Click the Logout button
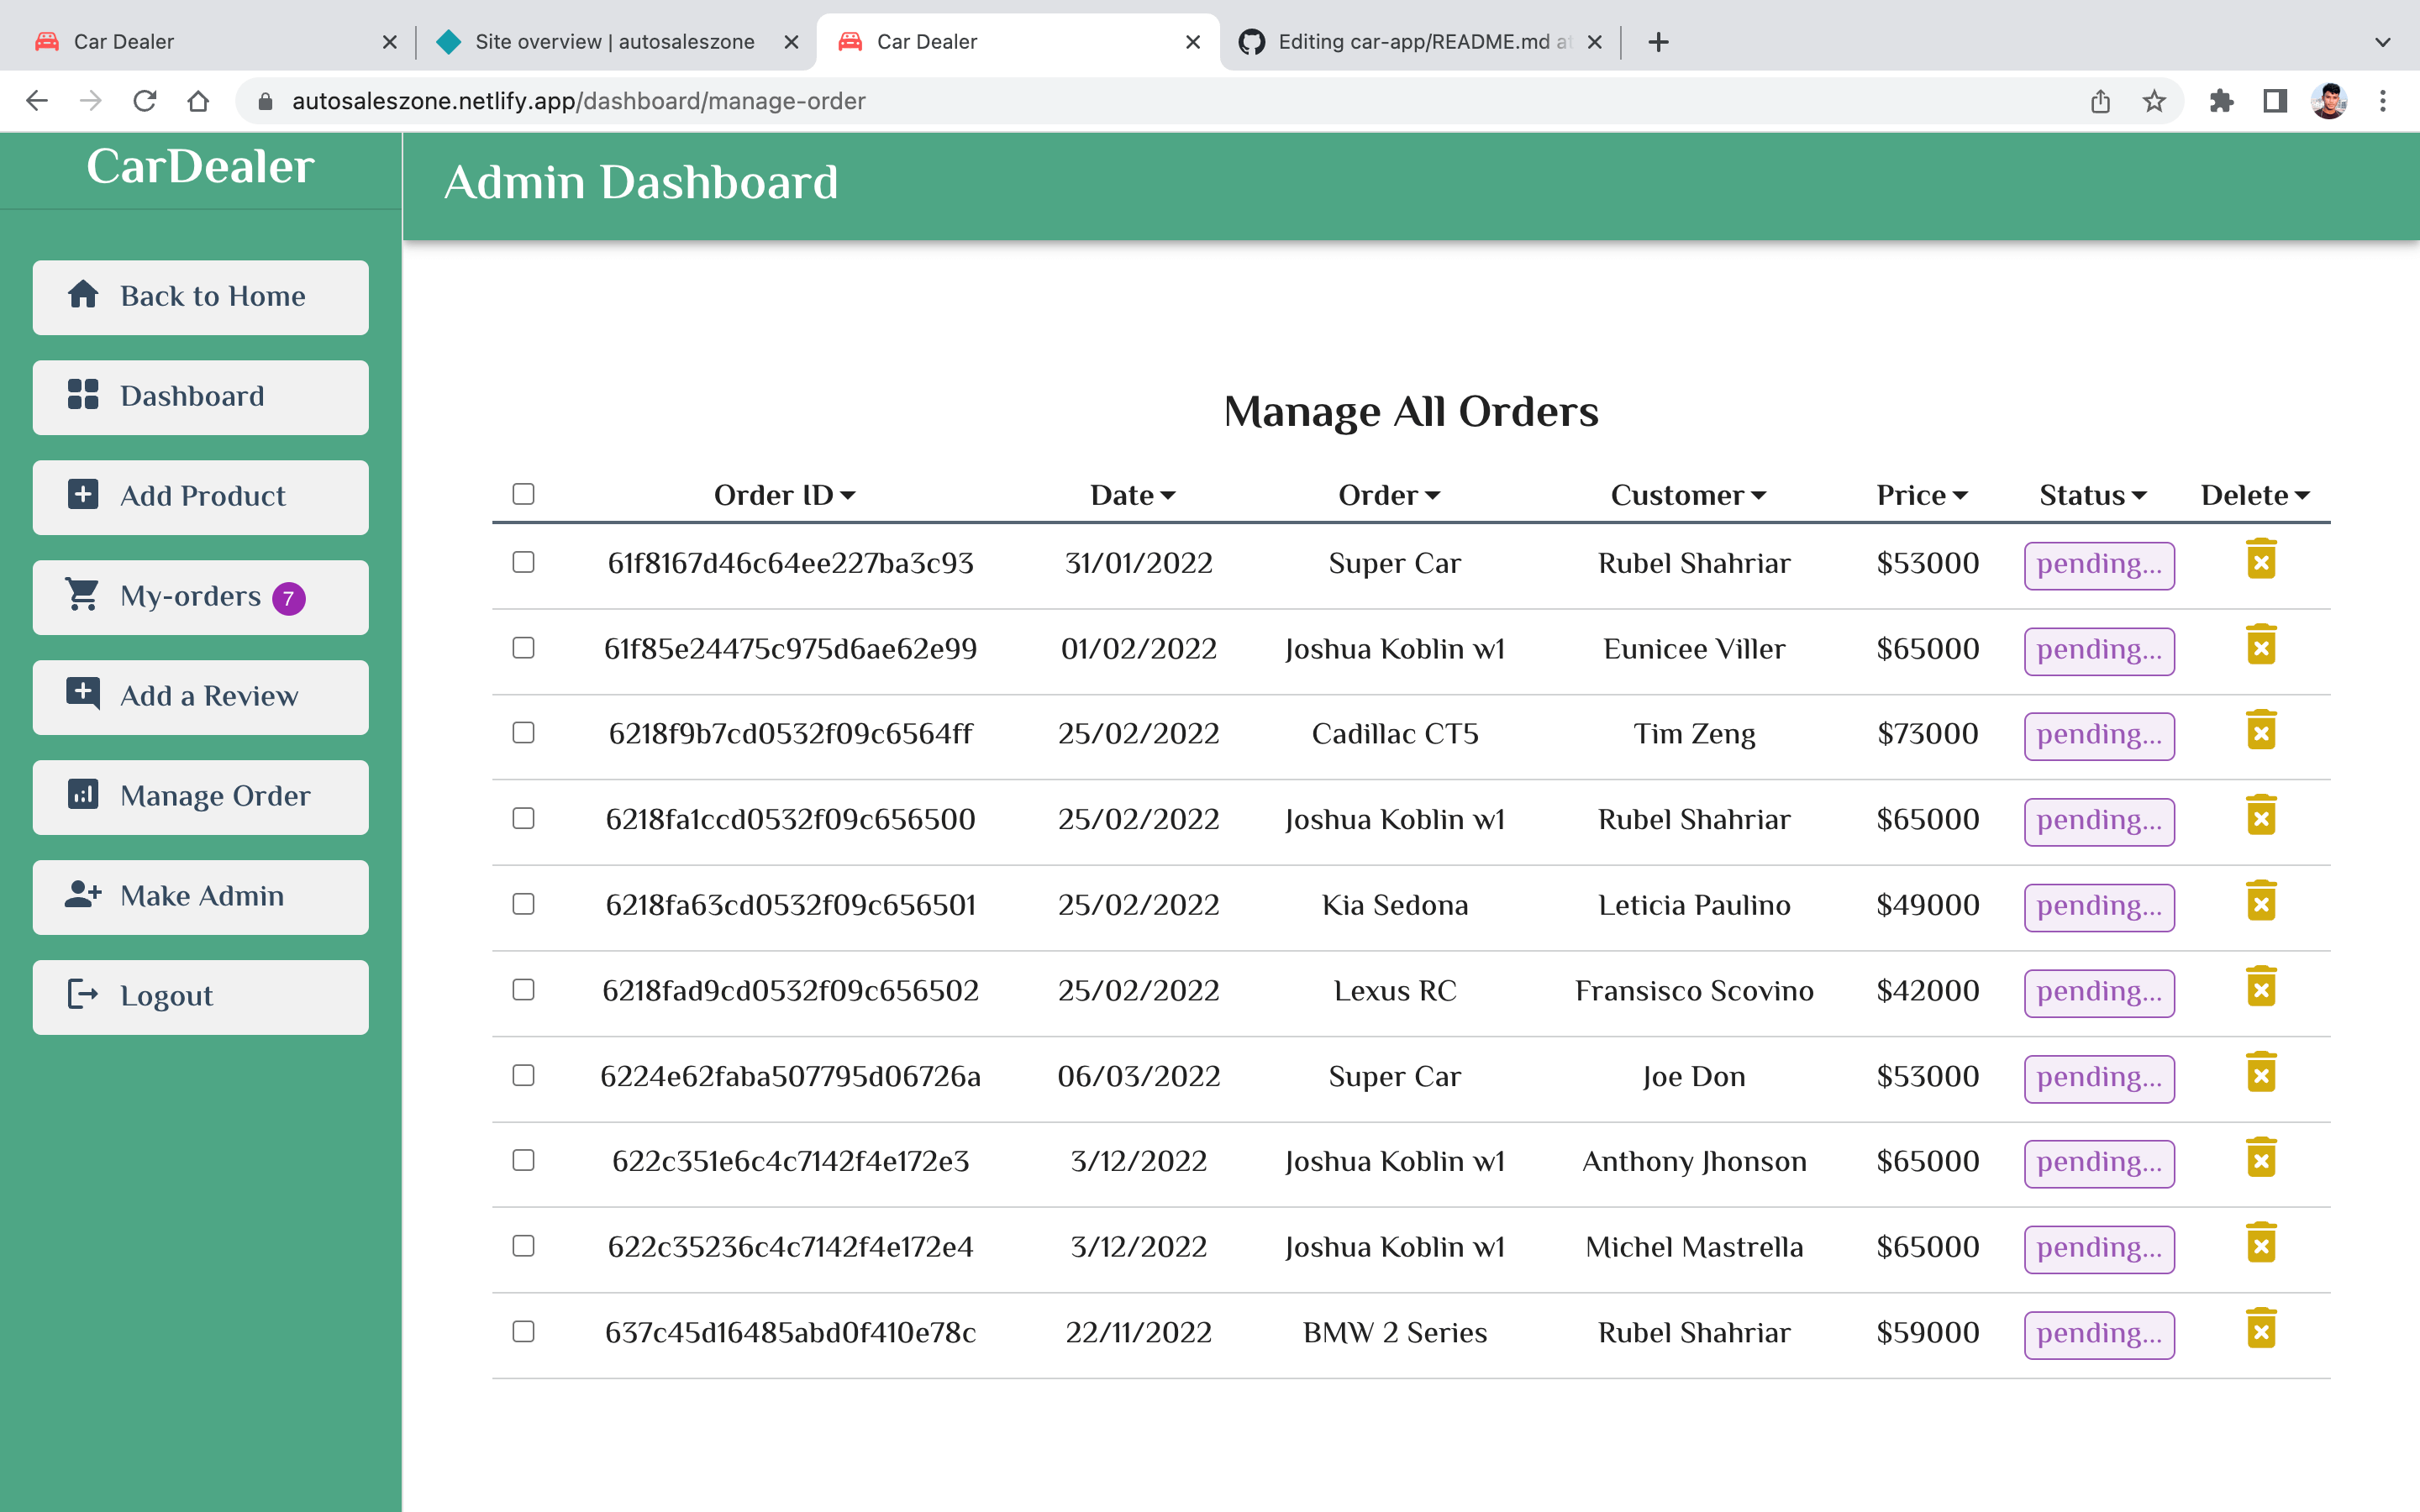Screen dimensions: 2420x1512 (x=200, y=997)
